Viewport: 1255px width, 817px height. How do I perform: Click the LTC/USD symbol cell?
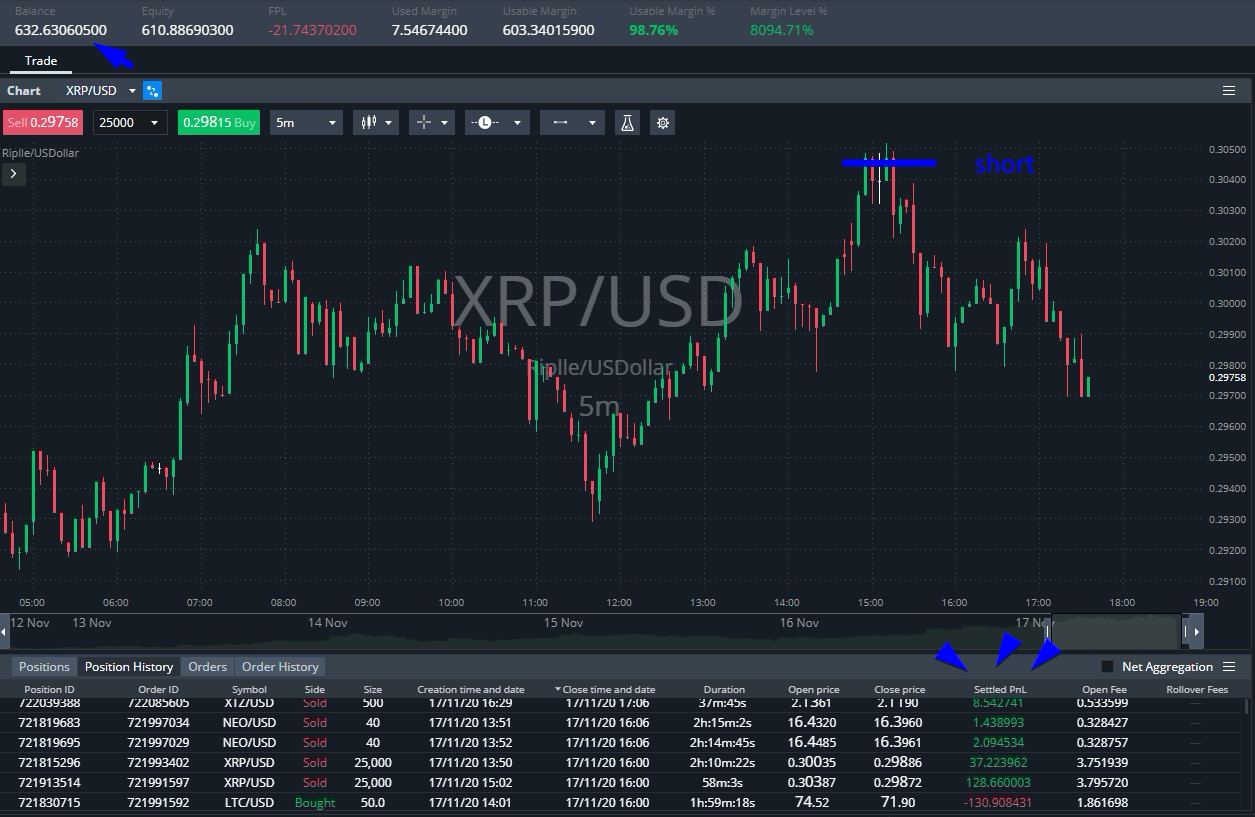249,802
